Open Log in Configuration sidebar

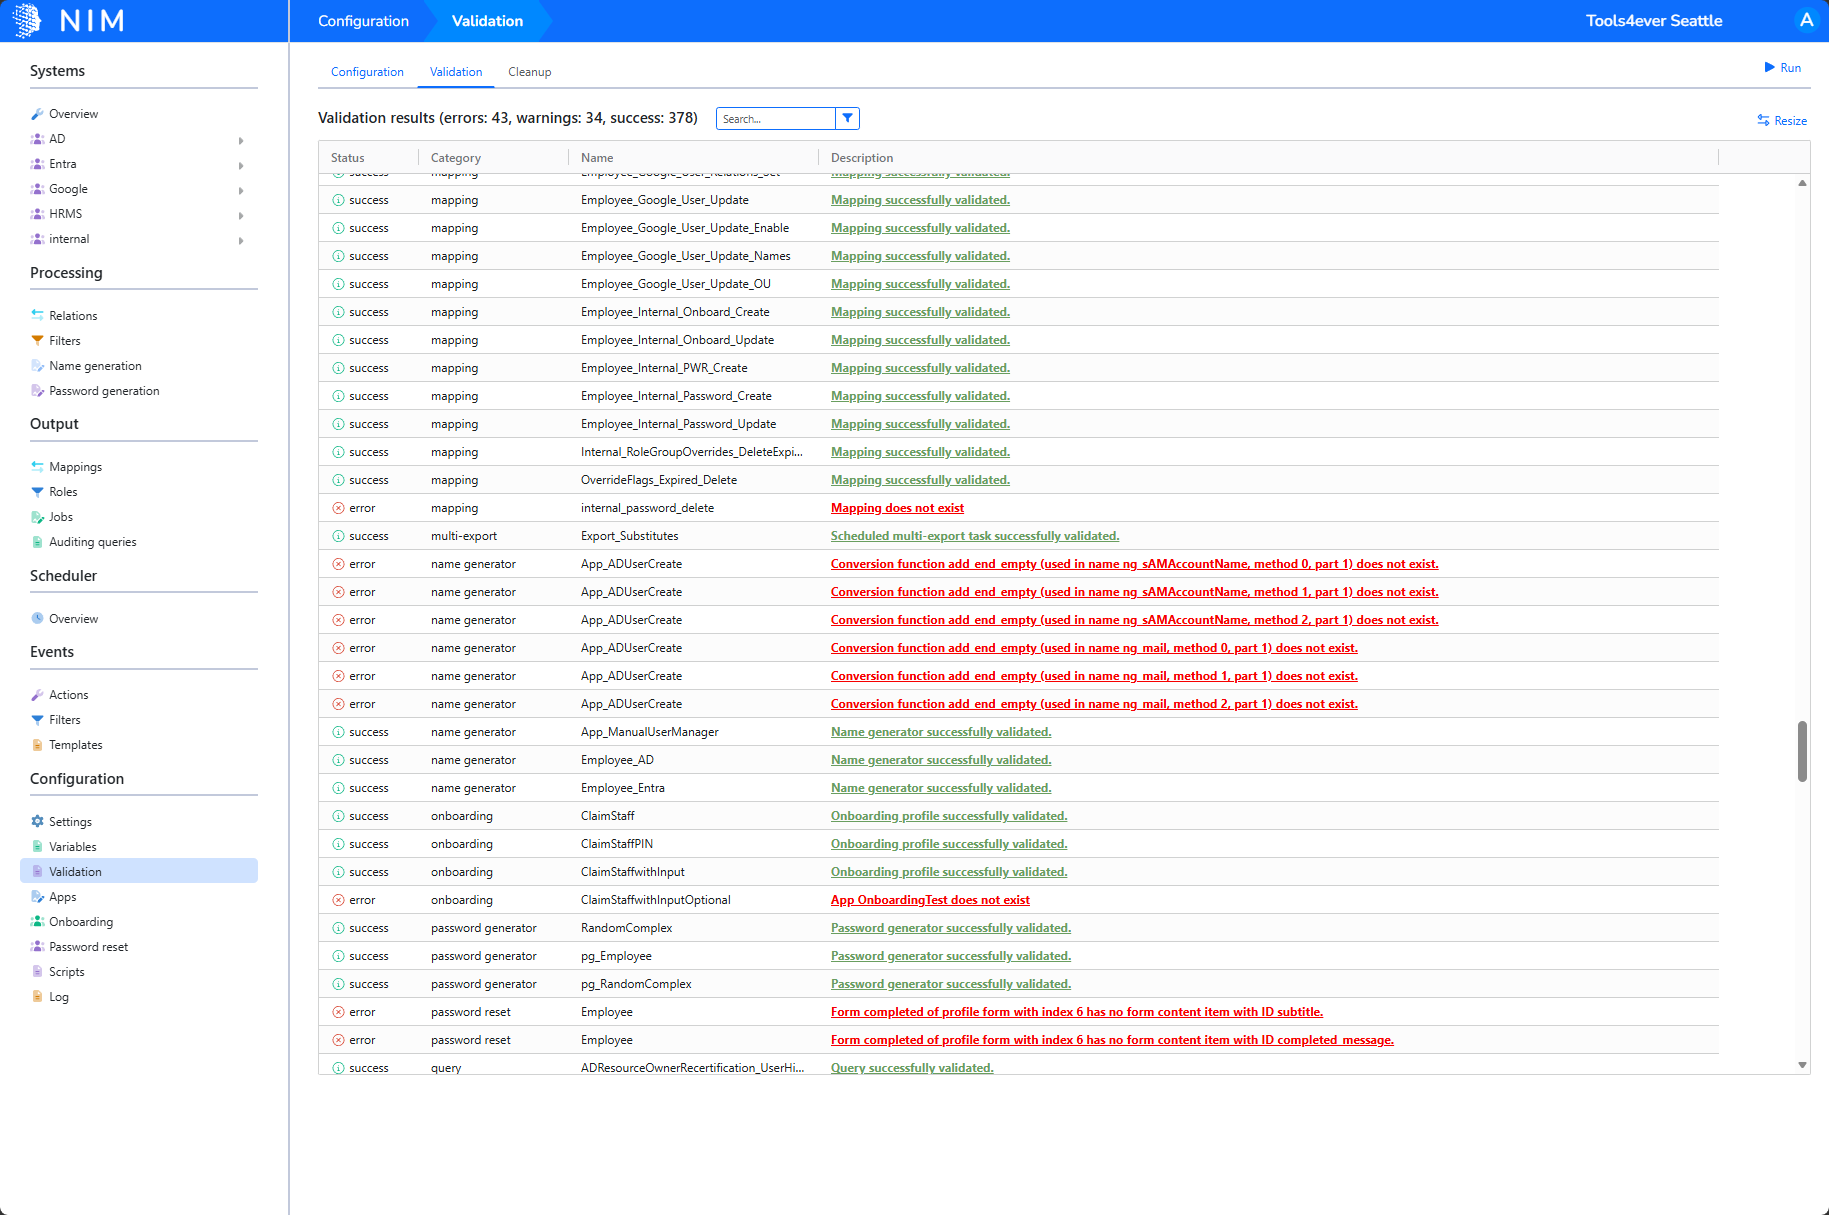[x=59, y=997]
